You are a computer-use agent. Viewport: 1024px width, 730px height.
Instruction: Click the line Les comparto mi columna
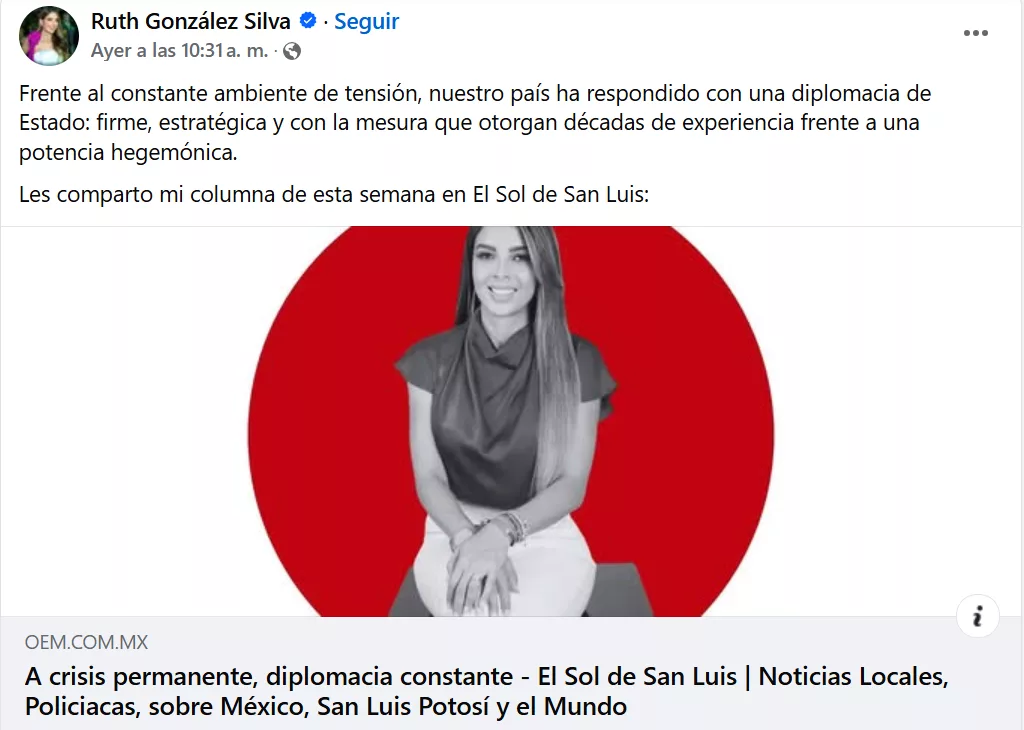point(334,195)
